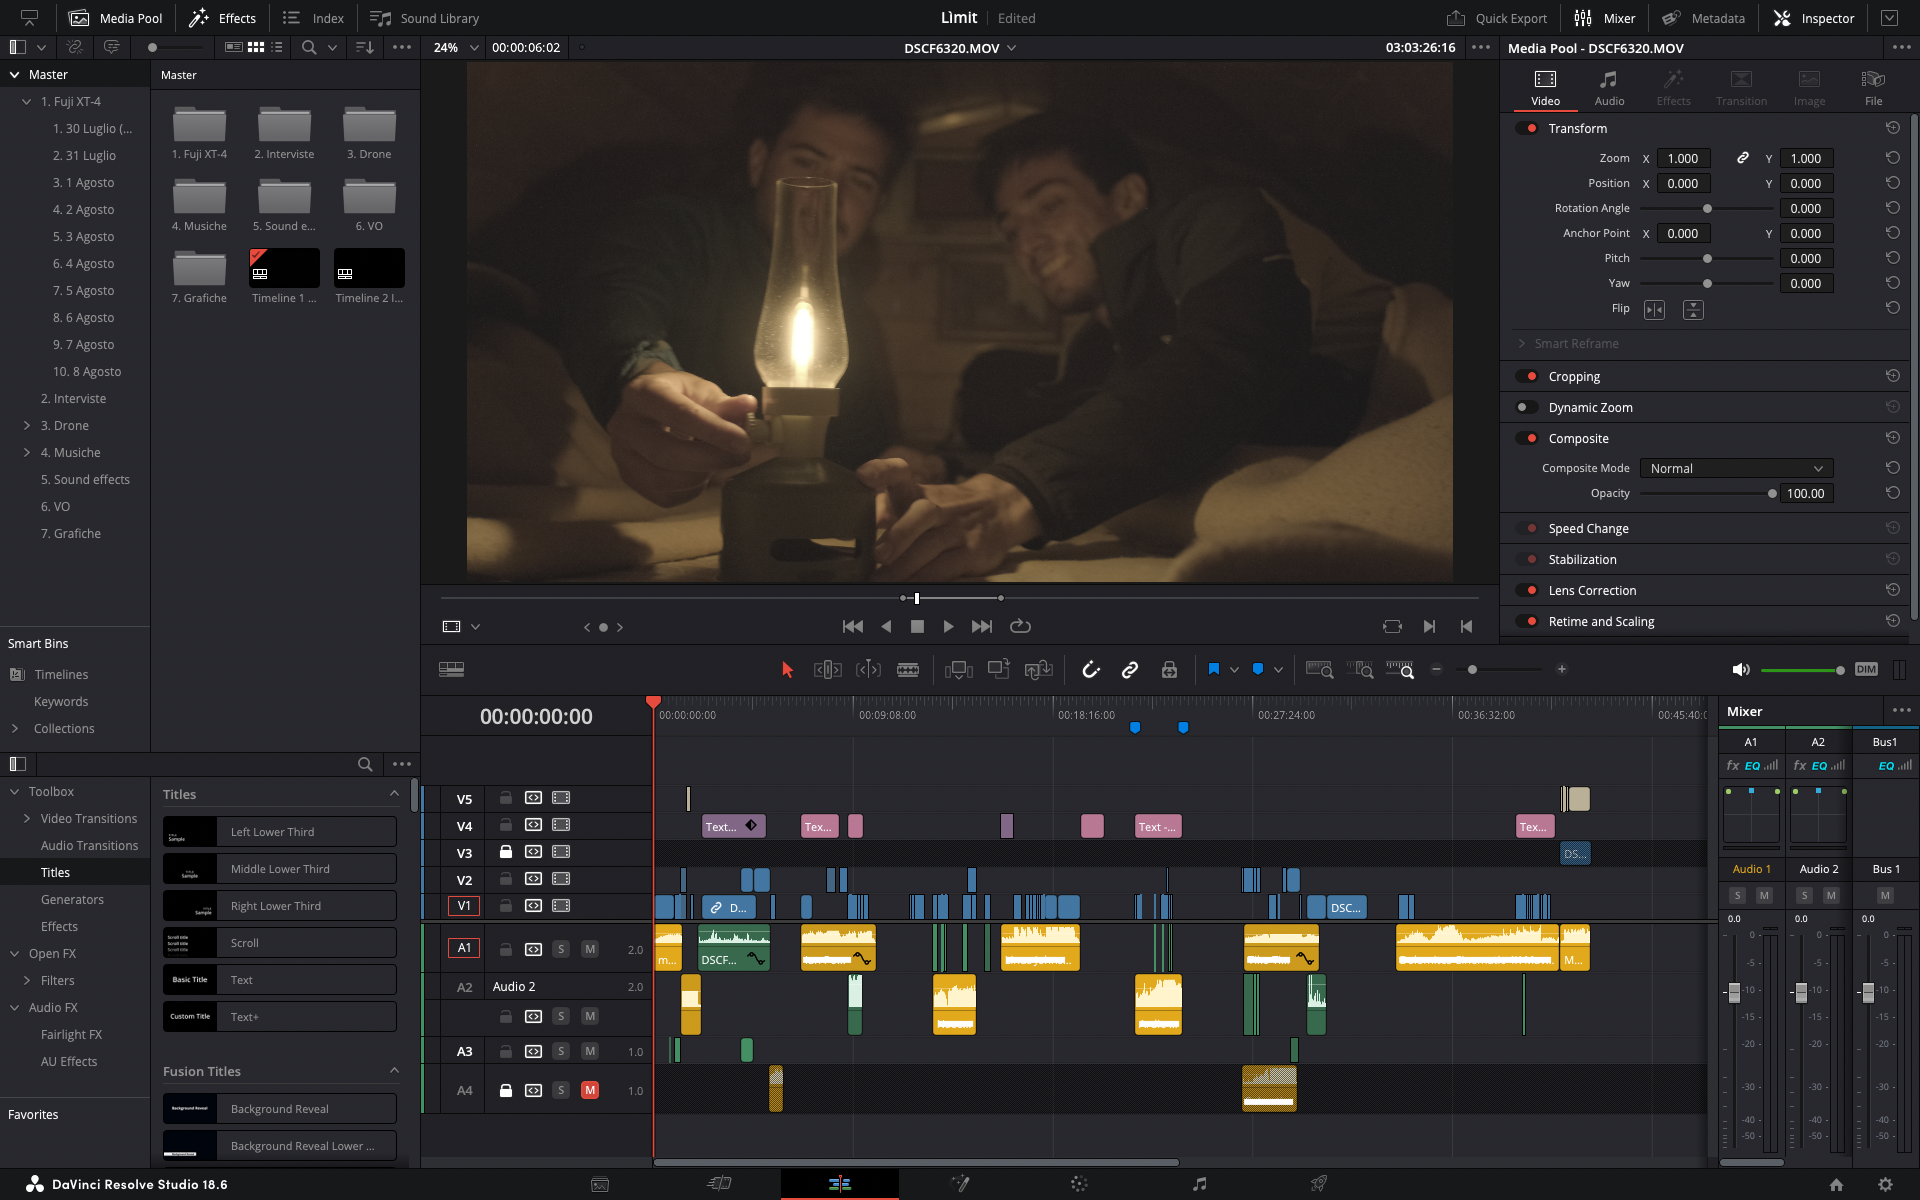This screenshot has height=1200, width=1920.
Task: Click the blue Marker icon
Action: coord(1258,669)
